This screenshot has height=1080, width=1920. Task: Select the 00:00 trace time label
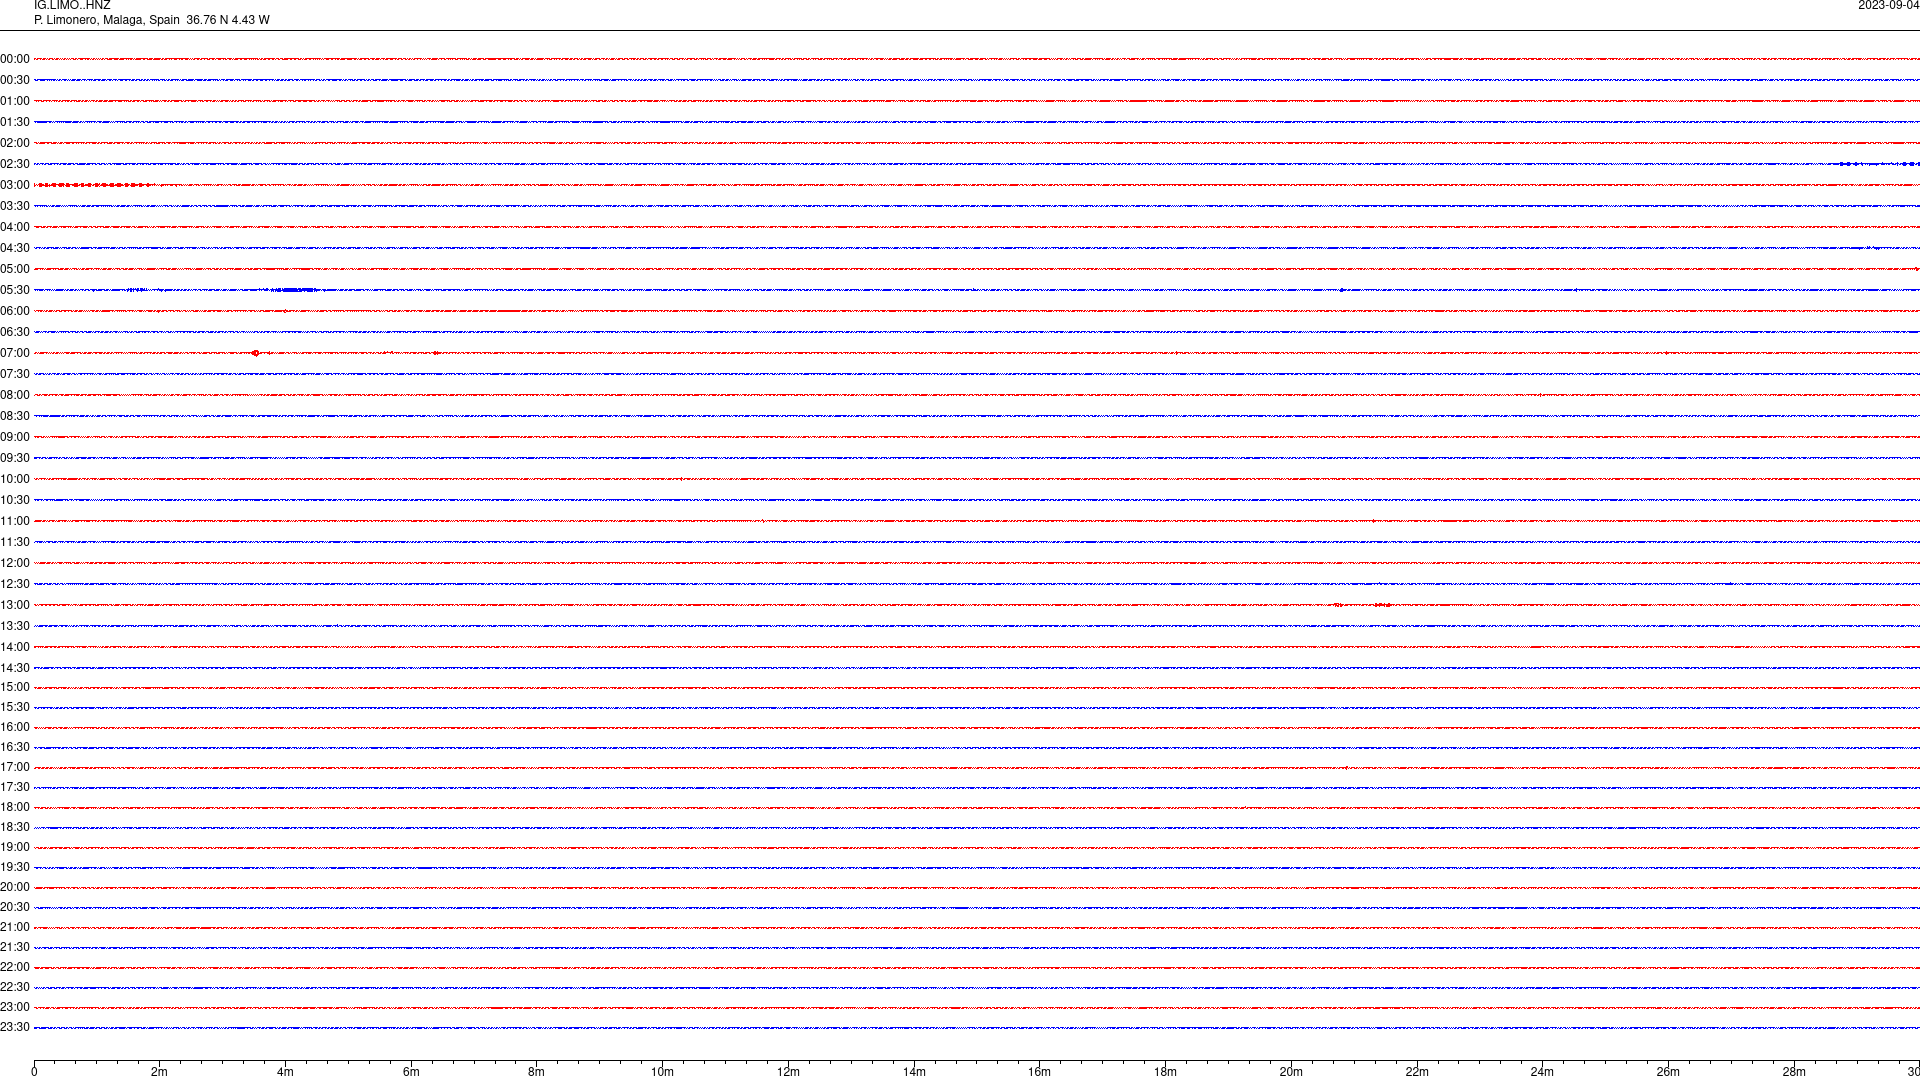15,59
